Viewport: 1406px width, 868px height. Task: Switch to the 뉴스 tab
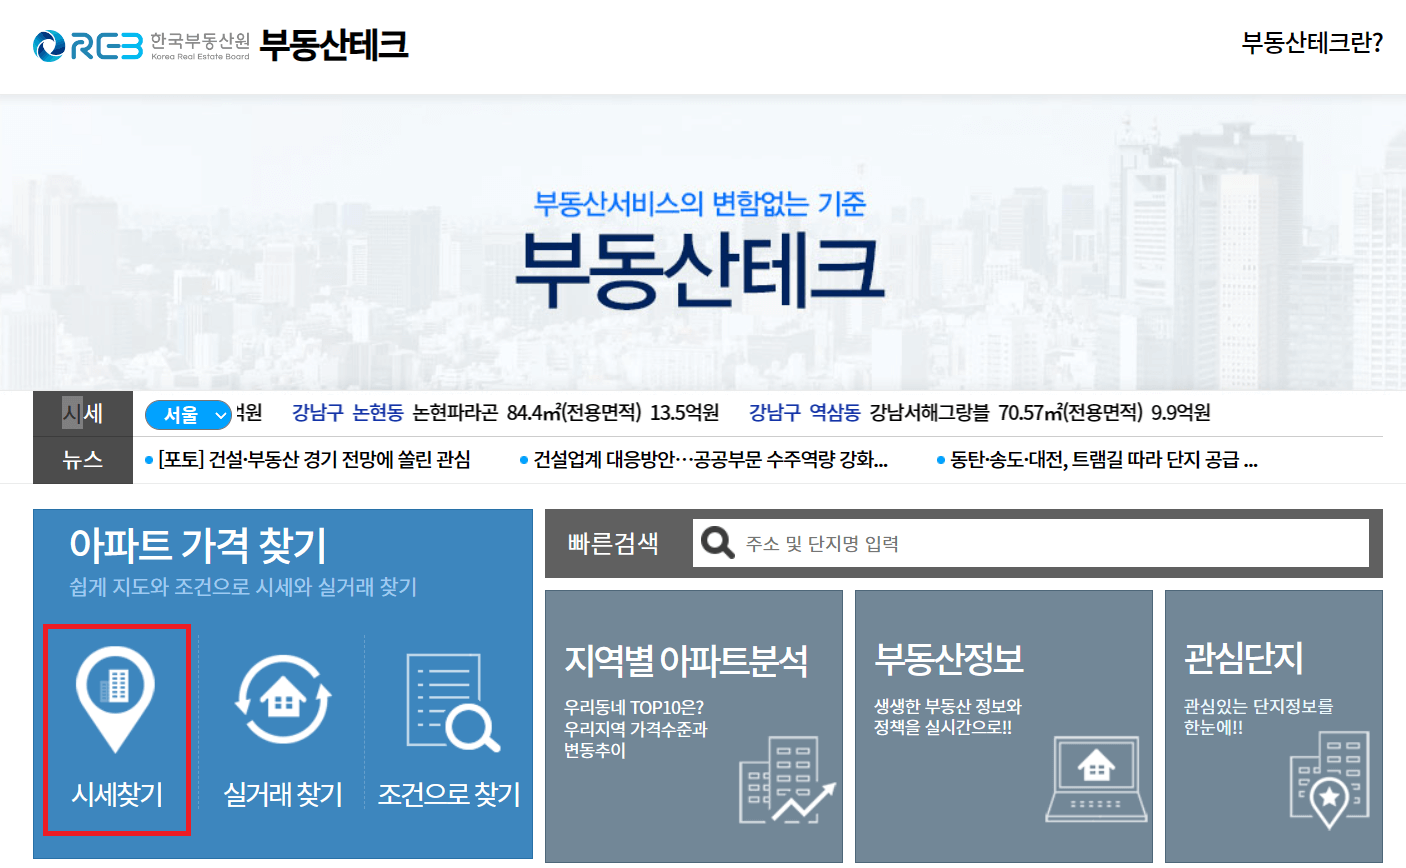click(82, 460)
